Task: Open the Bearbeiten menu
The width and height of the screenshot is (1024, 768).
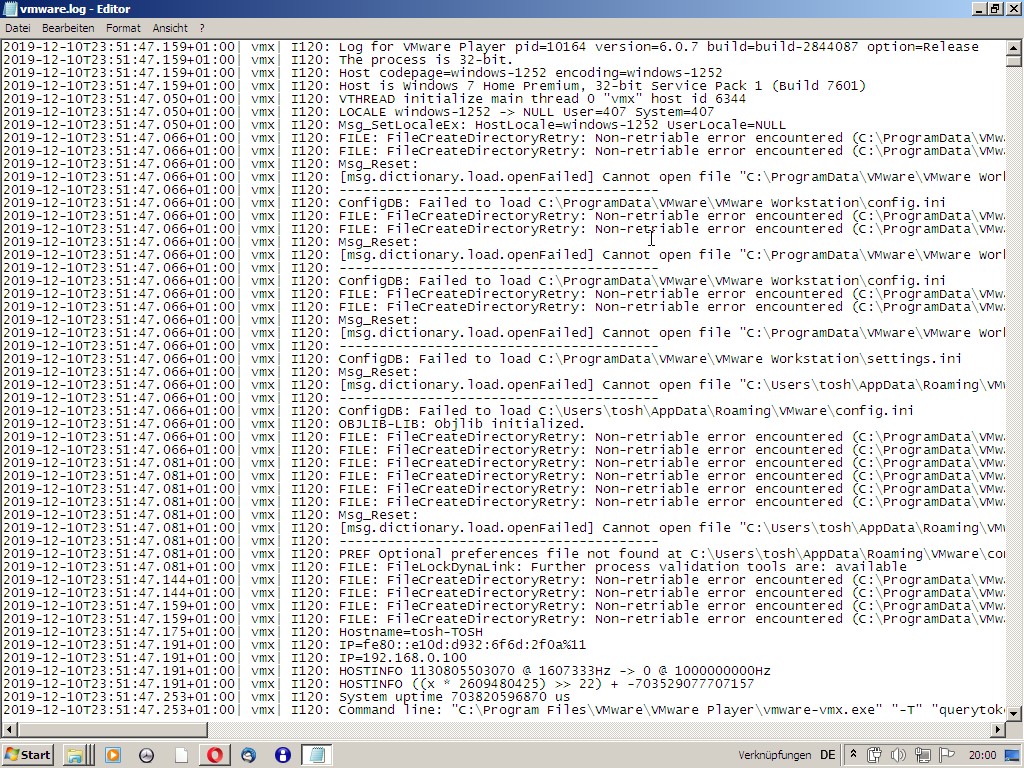Action: coord(68,28)
